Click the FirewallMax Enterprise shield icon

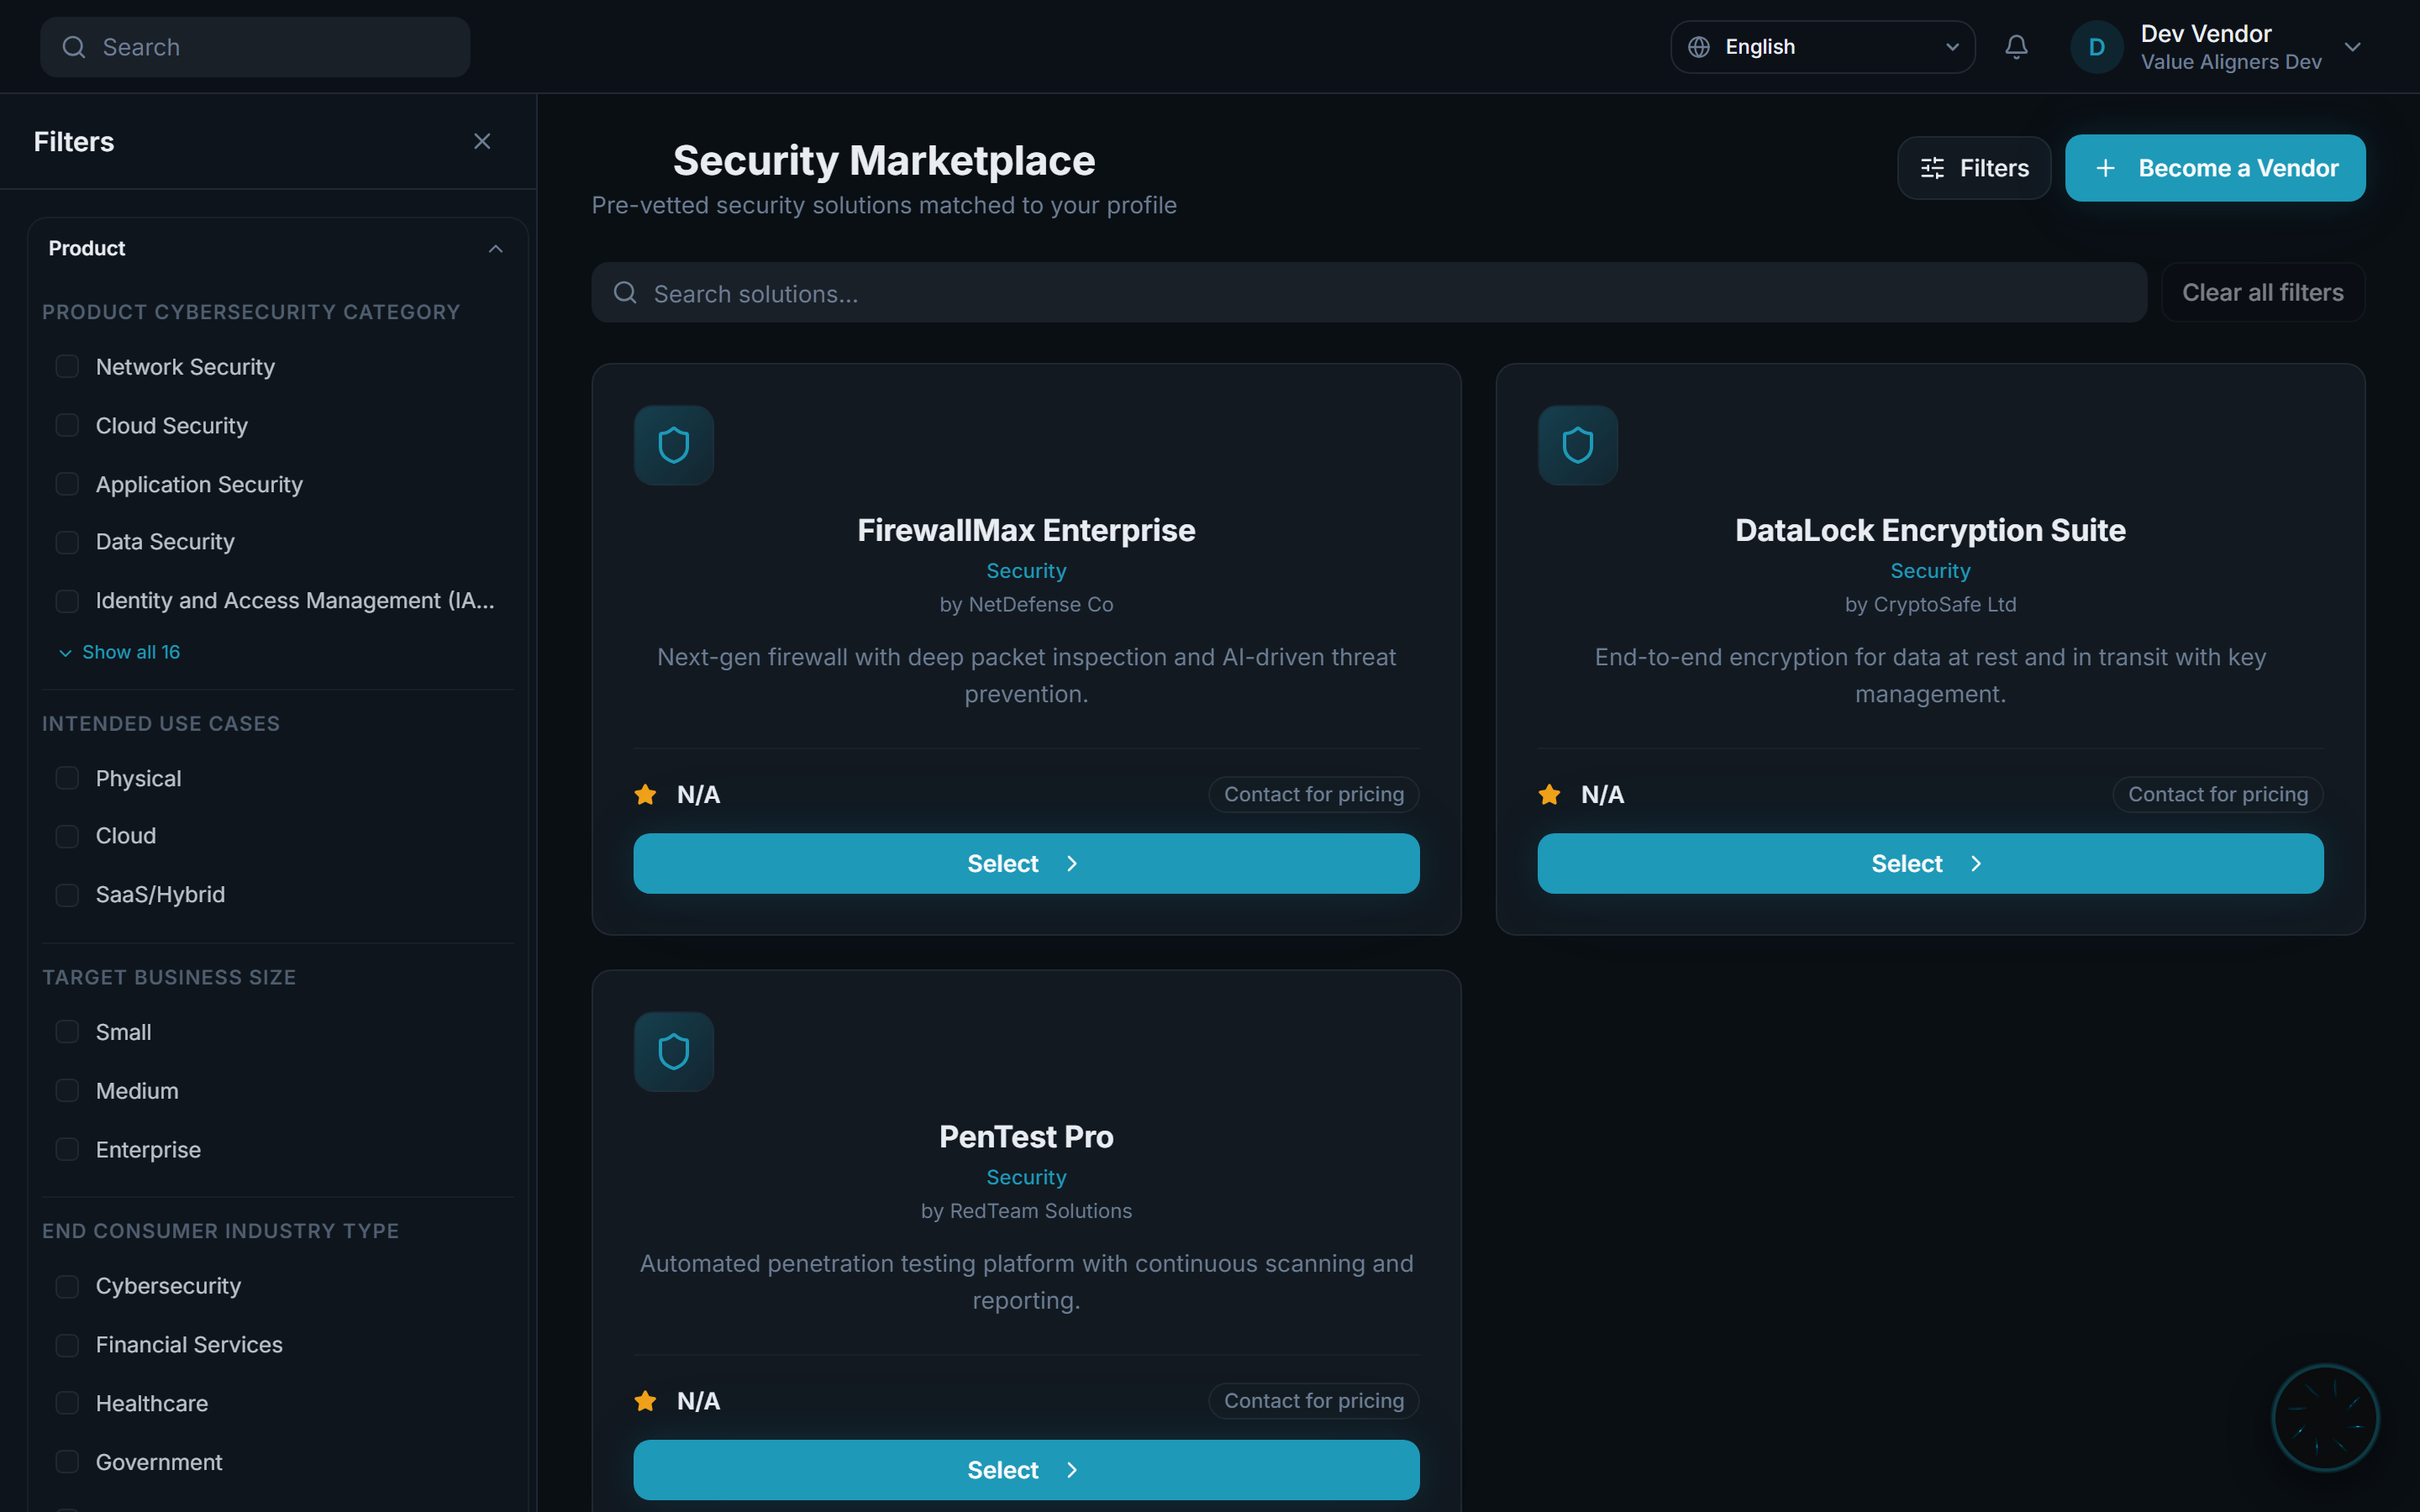coord(674,445)
